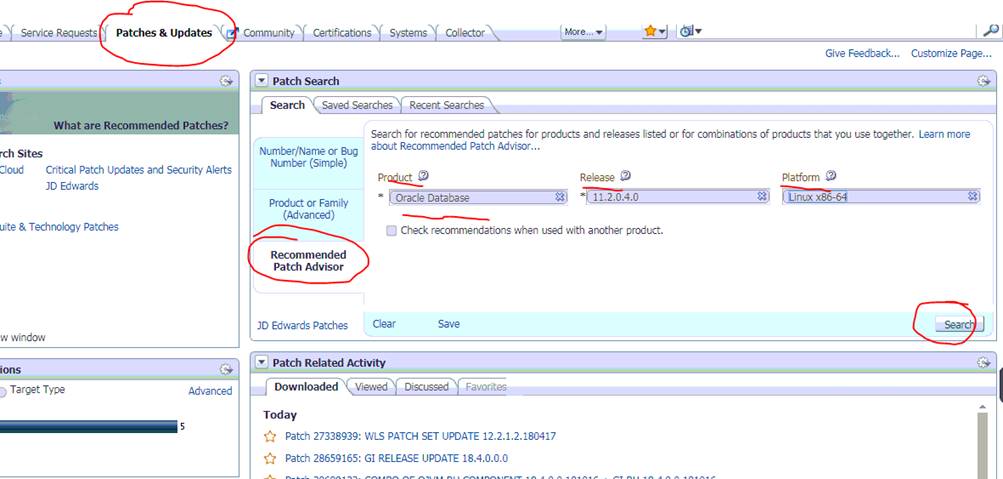The width and height of the screenshot is (1003, 479).
Task: Click the Advanced link
Action: point(210,391)
